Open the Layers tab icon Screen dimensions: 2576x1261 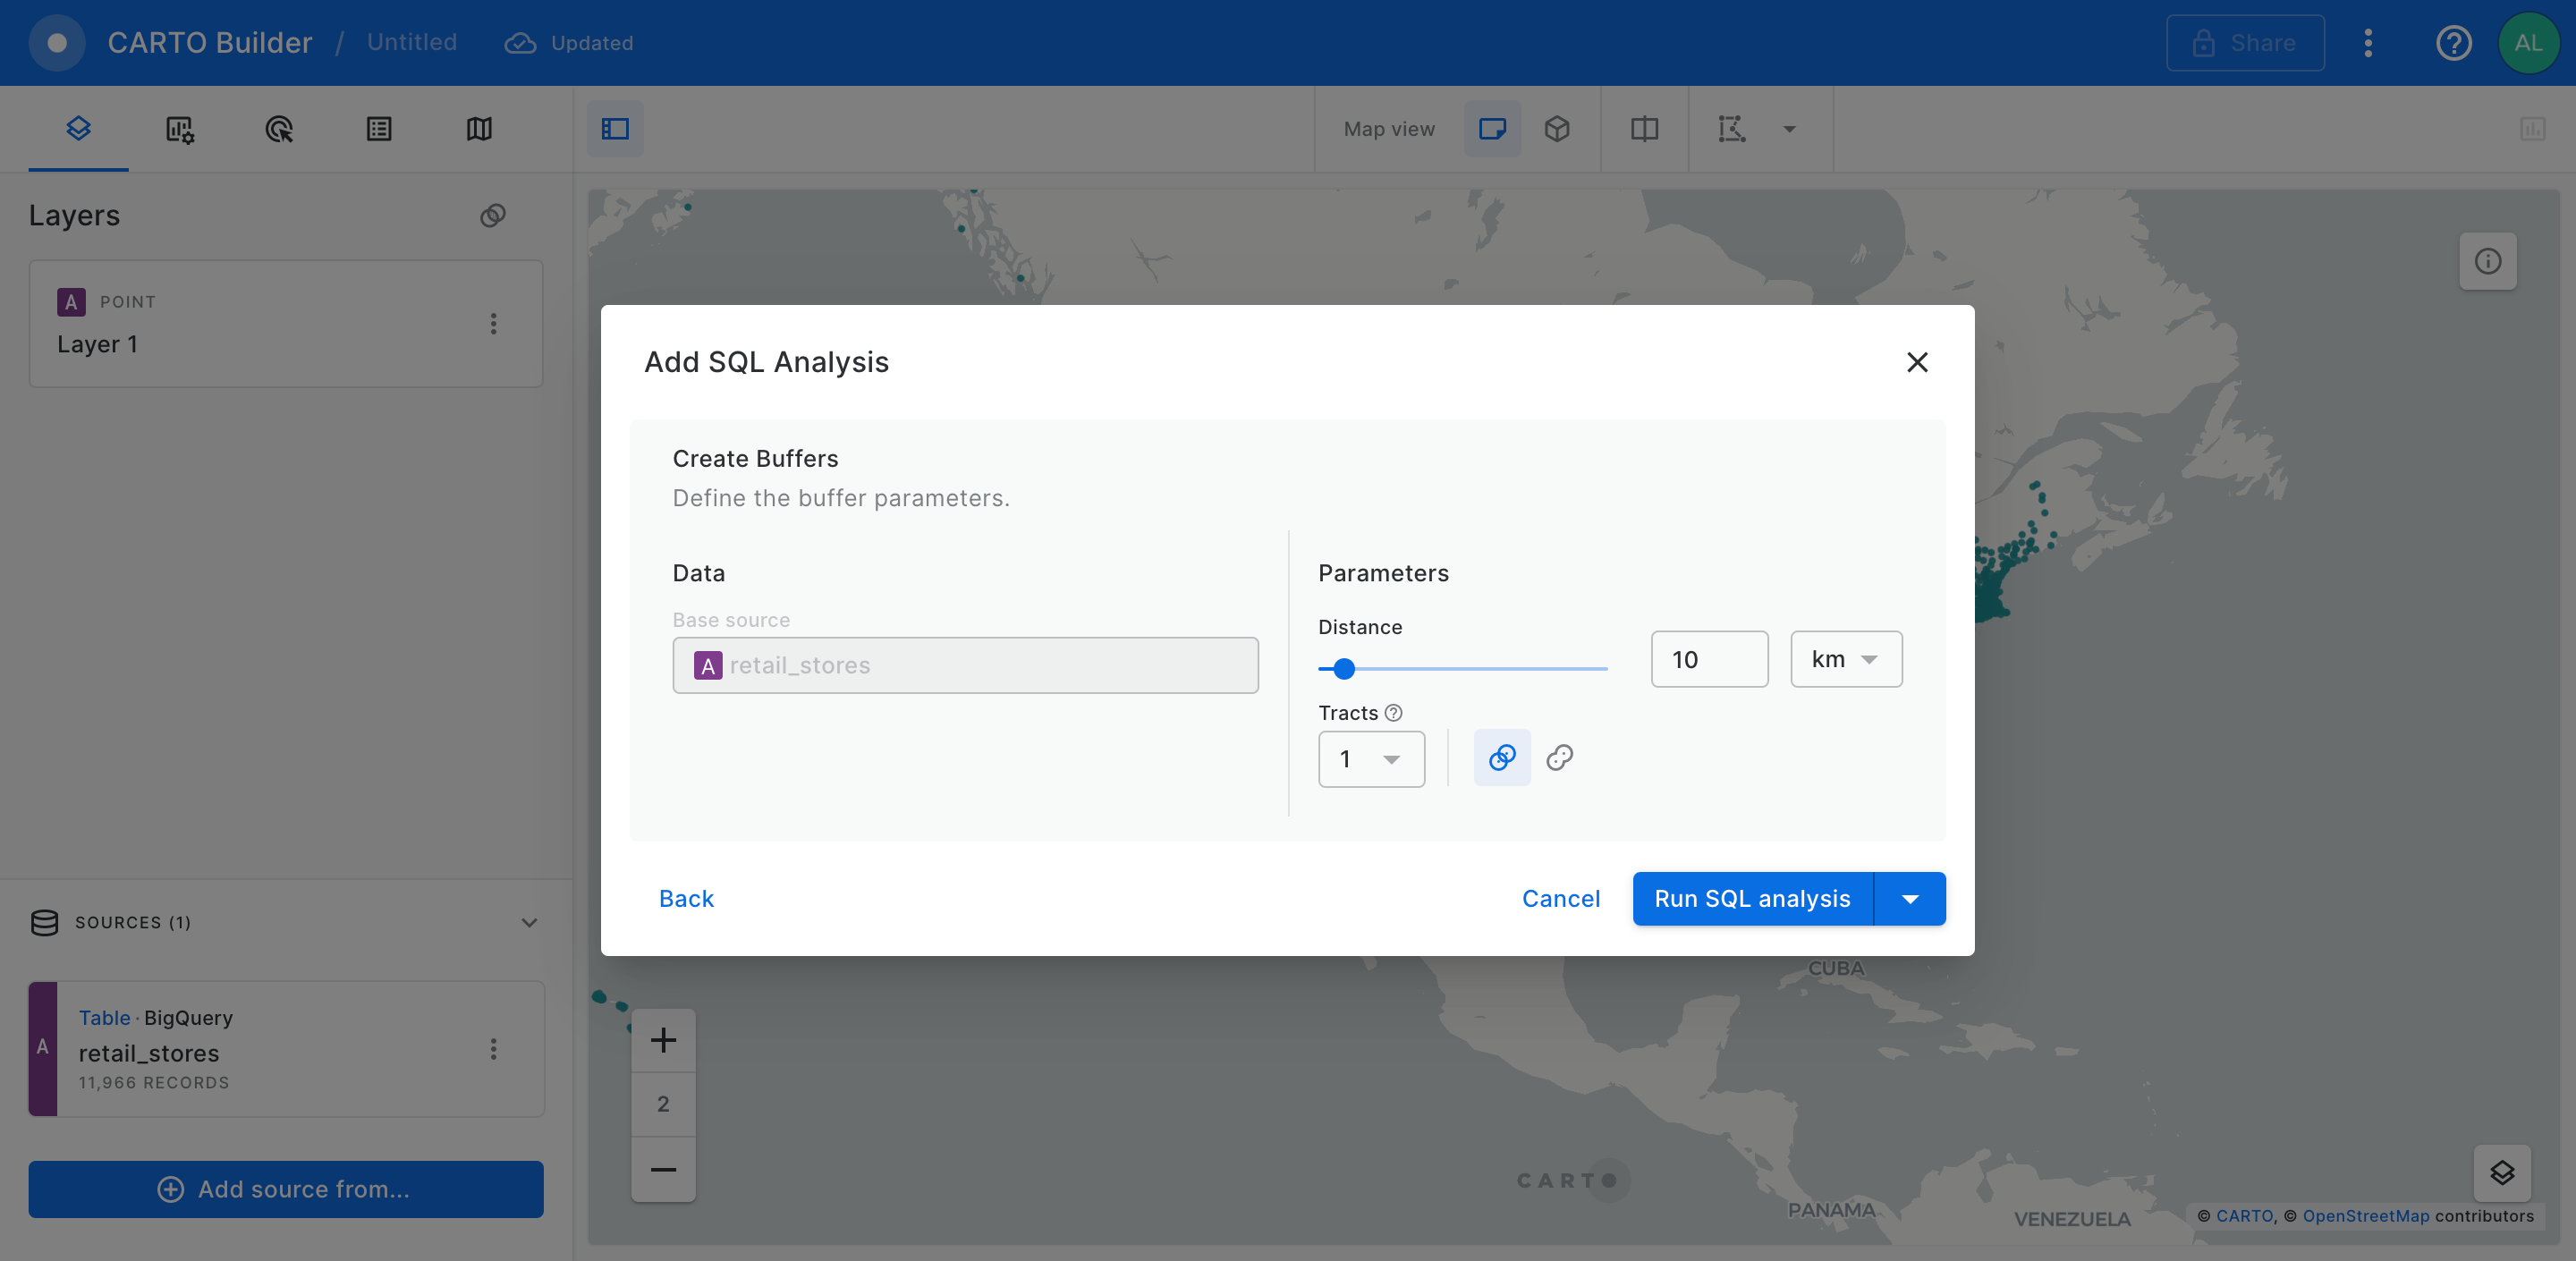(x=78, y=128)
